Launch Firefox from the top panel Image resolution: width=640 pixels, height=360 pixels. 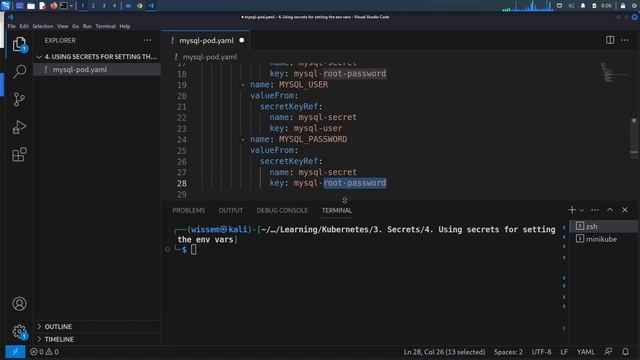(x=53, y=6)
